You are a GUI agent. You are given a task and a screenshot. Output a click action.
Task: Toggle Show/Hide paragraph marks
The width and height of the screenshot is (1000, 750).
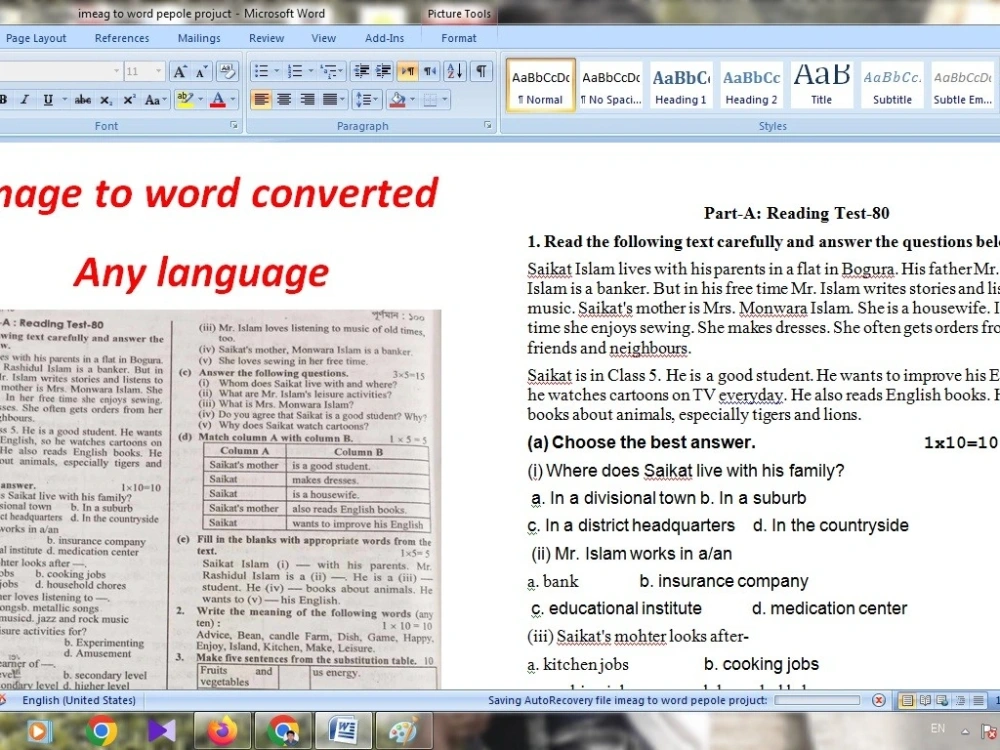point(482,71)
